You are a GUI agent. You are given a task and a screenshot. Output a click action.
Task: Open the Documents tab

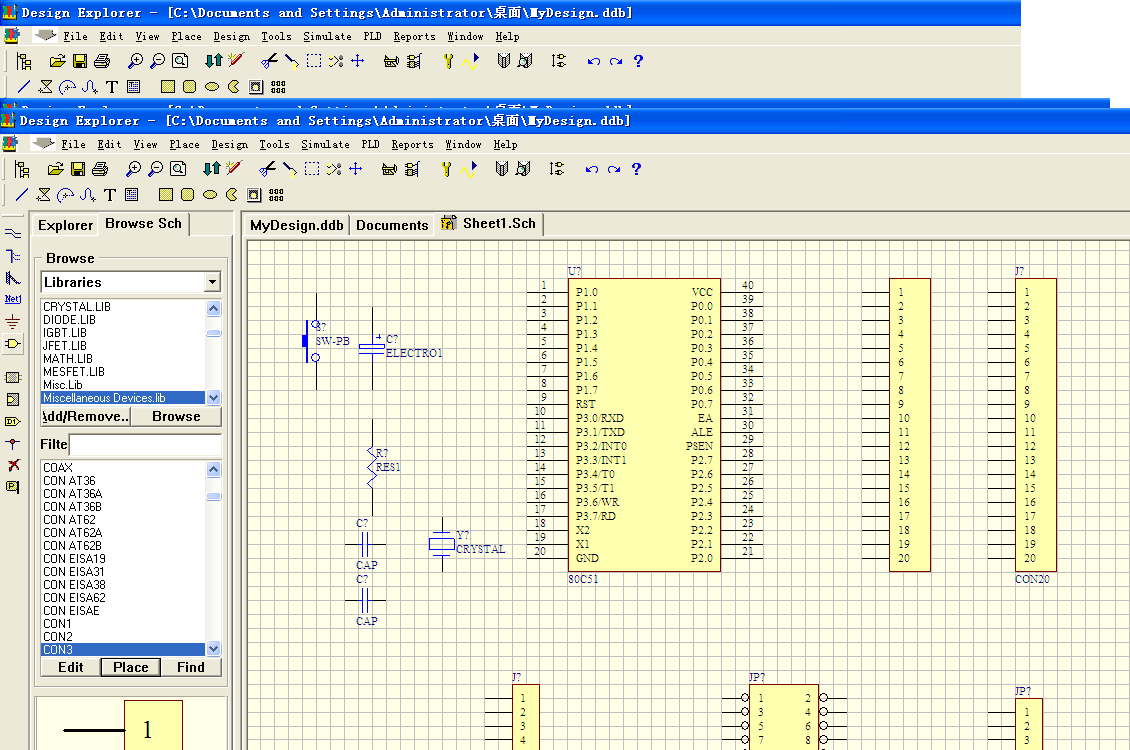point(392,225)
